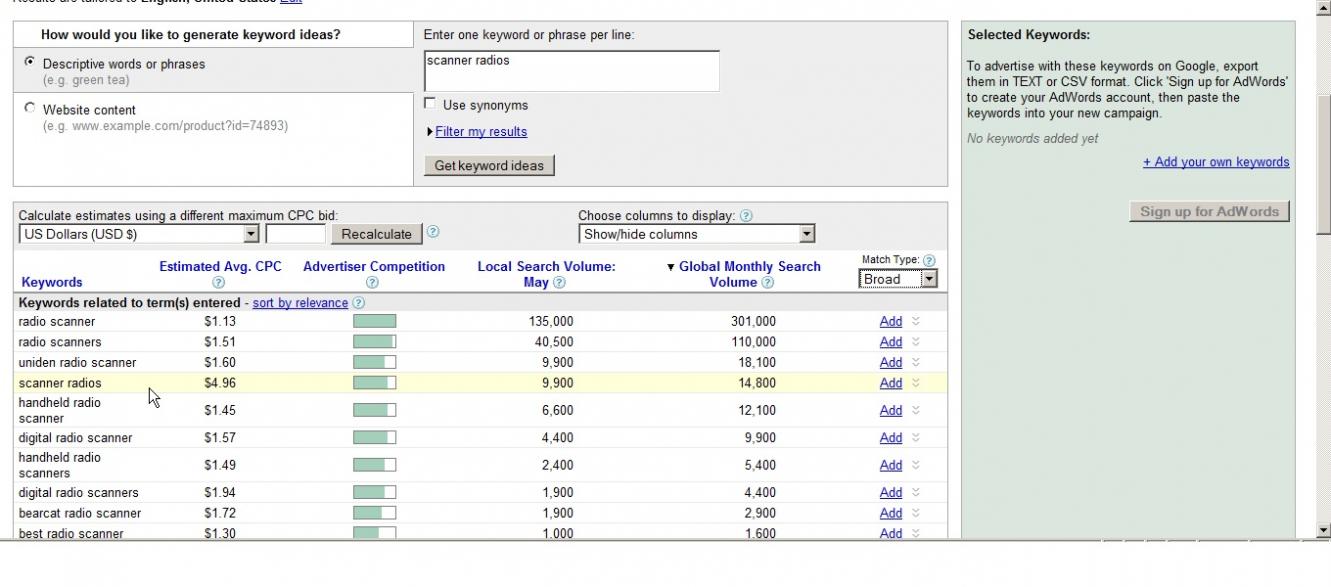Select Website content radio button
Viewport: 1331px width, 587px height.
coord(29,108)
